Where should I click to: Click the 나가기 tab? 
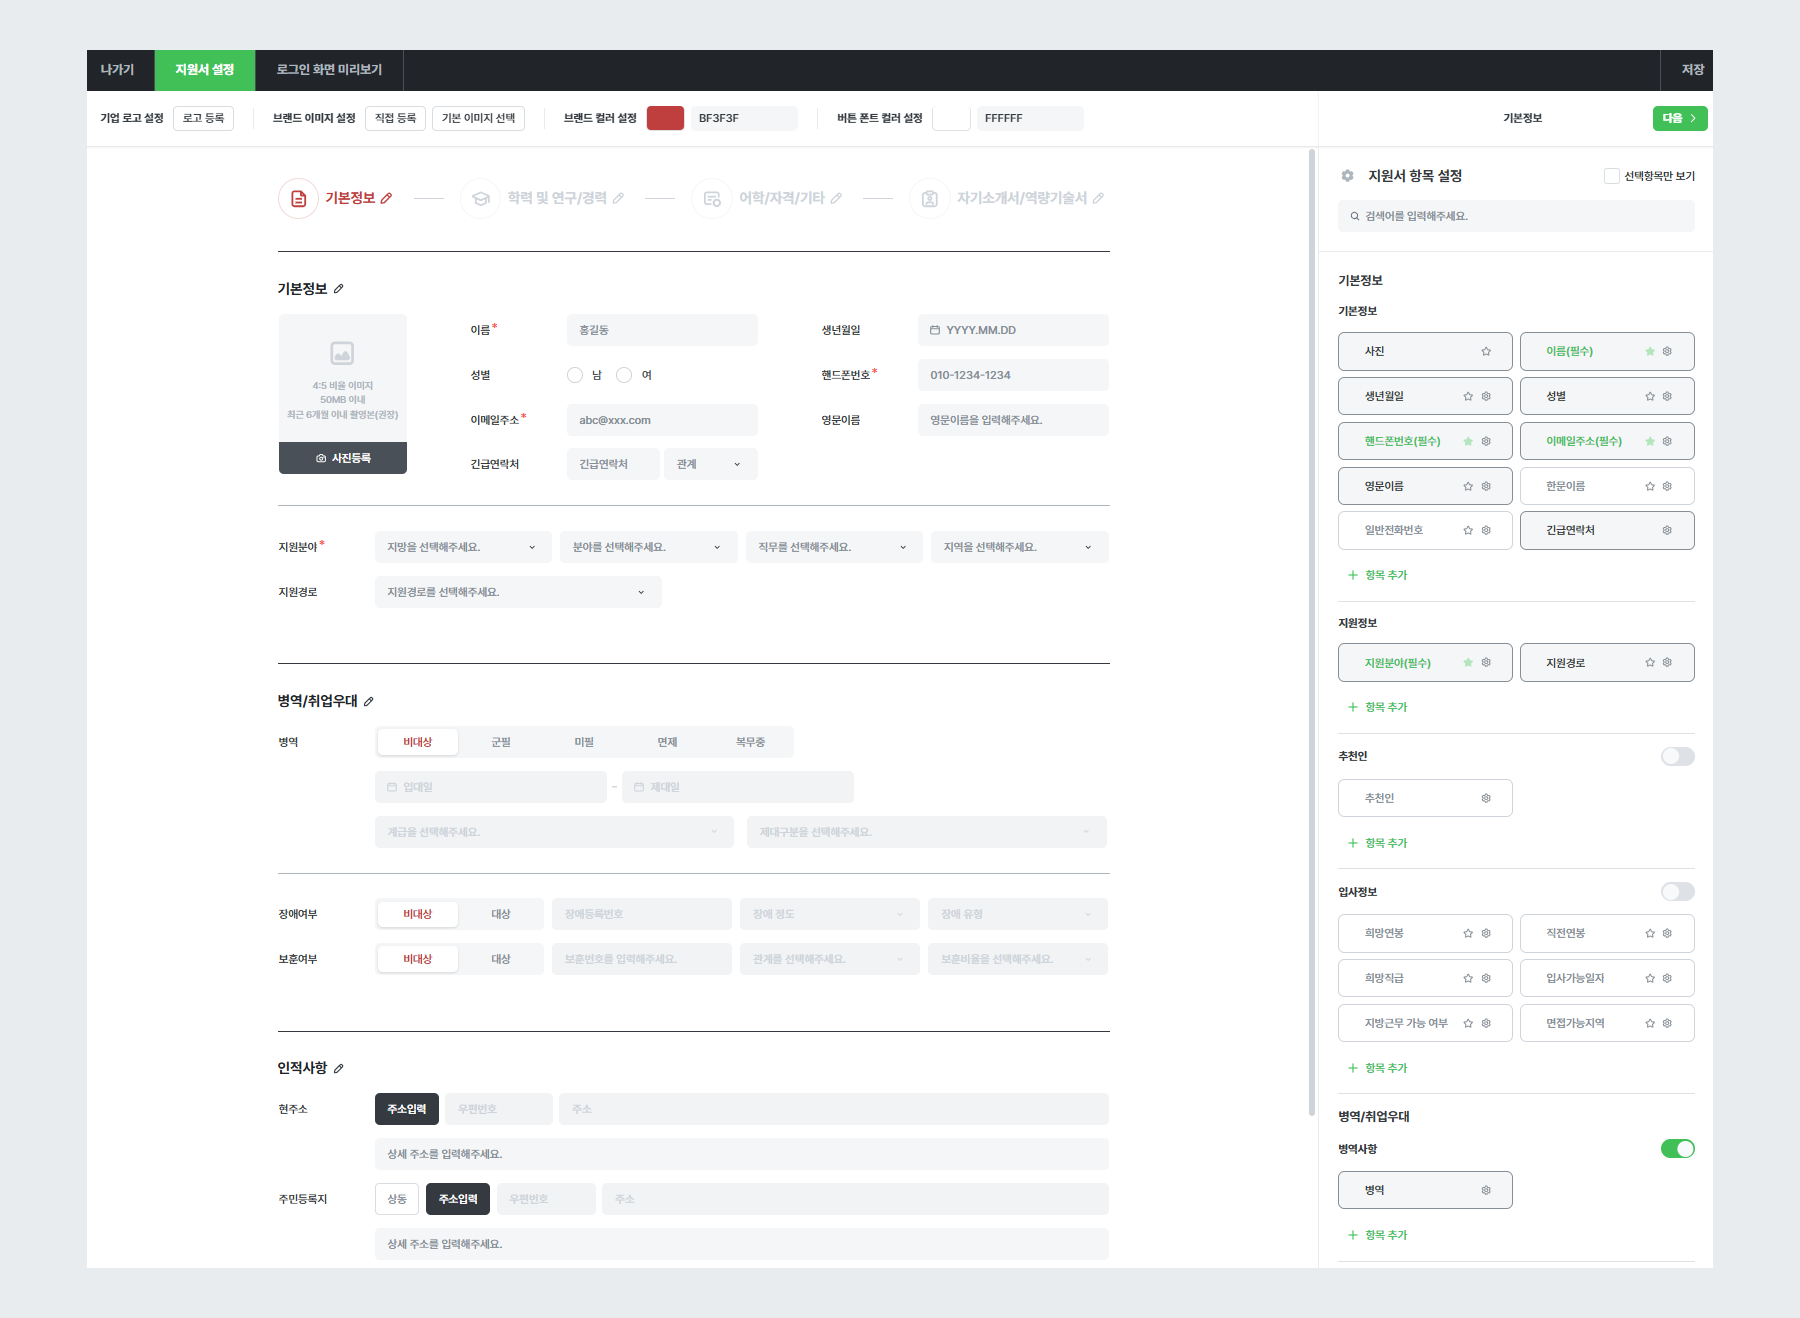(120, 70)
